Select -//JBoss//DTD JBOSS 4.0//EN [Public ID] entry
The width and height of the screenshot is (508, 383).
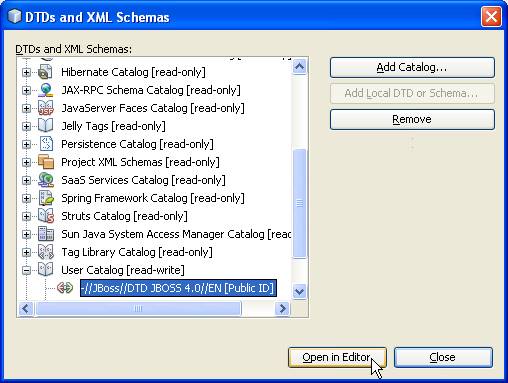tap(178, 288)
